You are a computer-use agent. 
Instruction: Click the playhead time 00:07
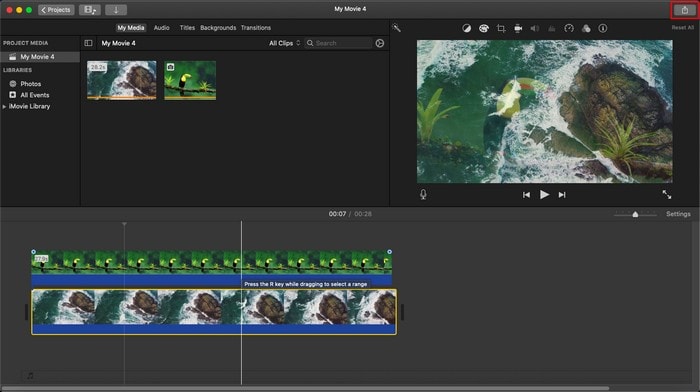tap(337, 214)
